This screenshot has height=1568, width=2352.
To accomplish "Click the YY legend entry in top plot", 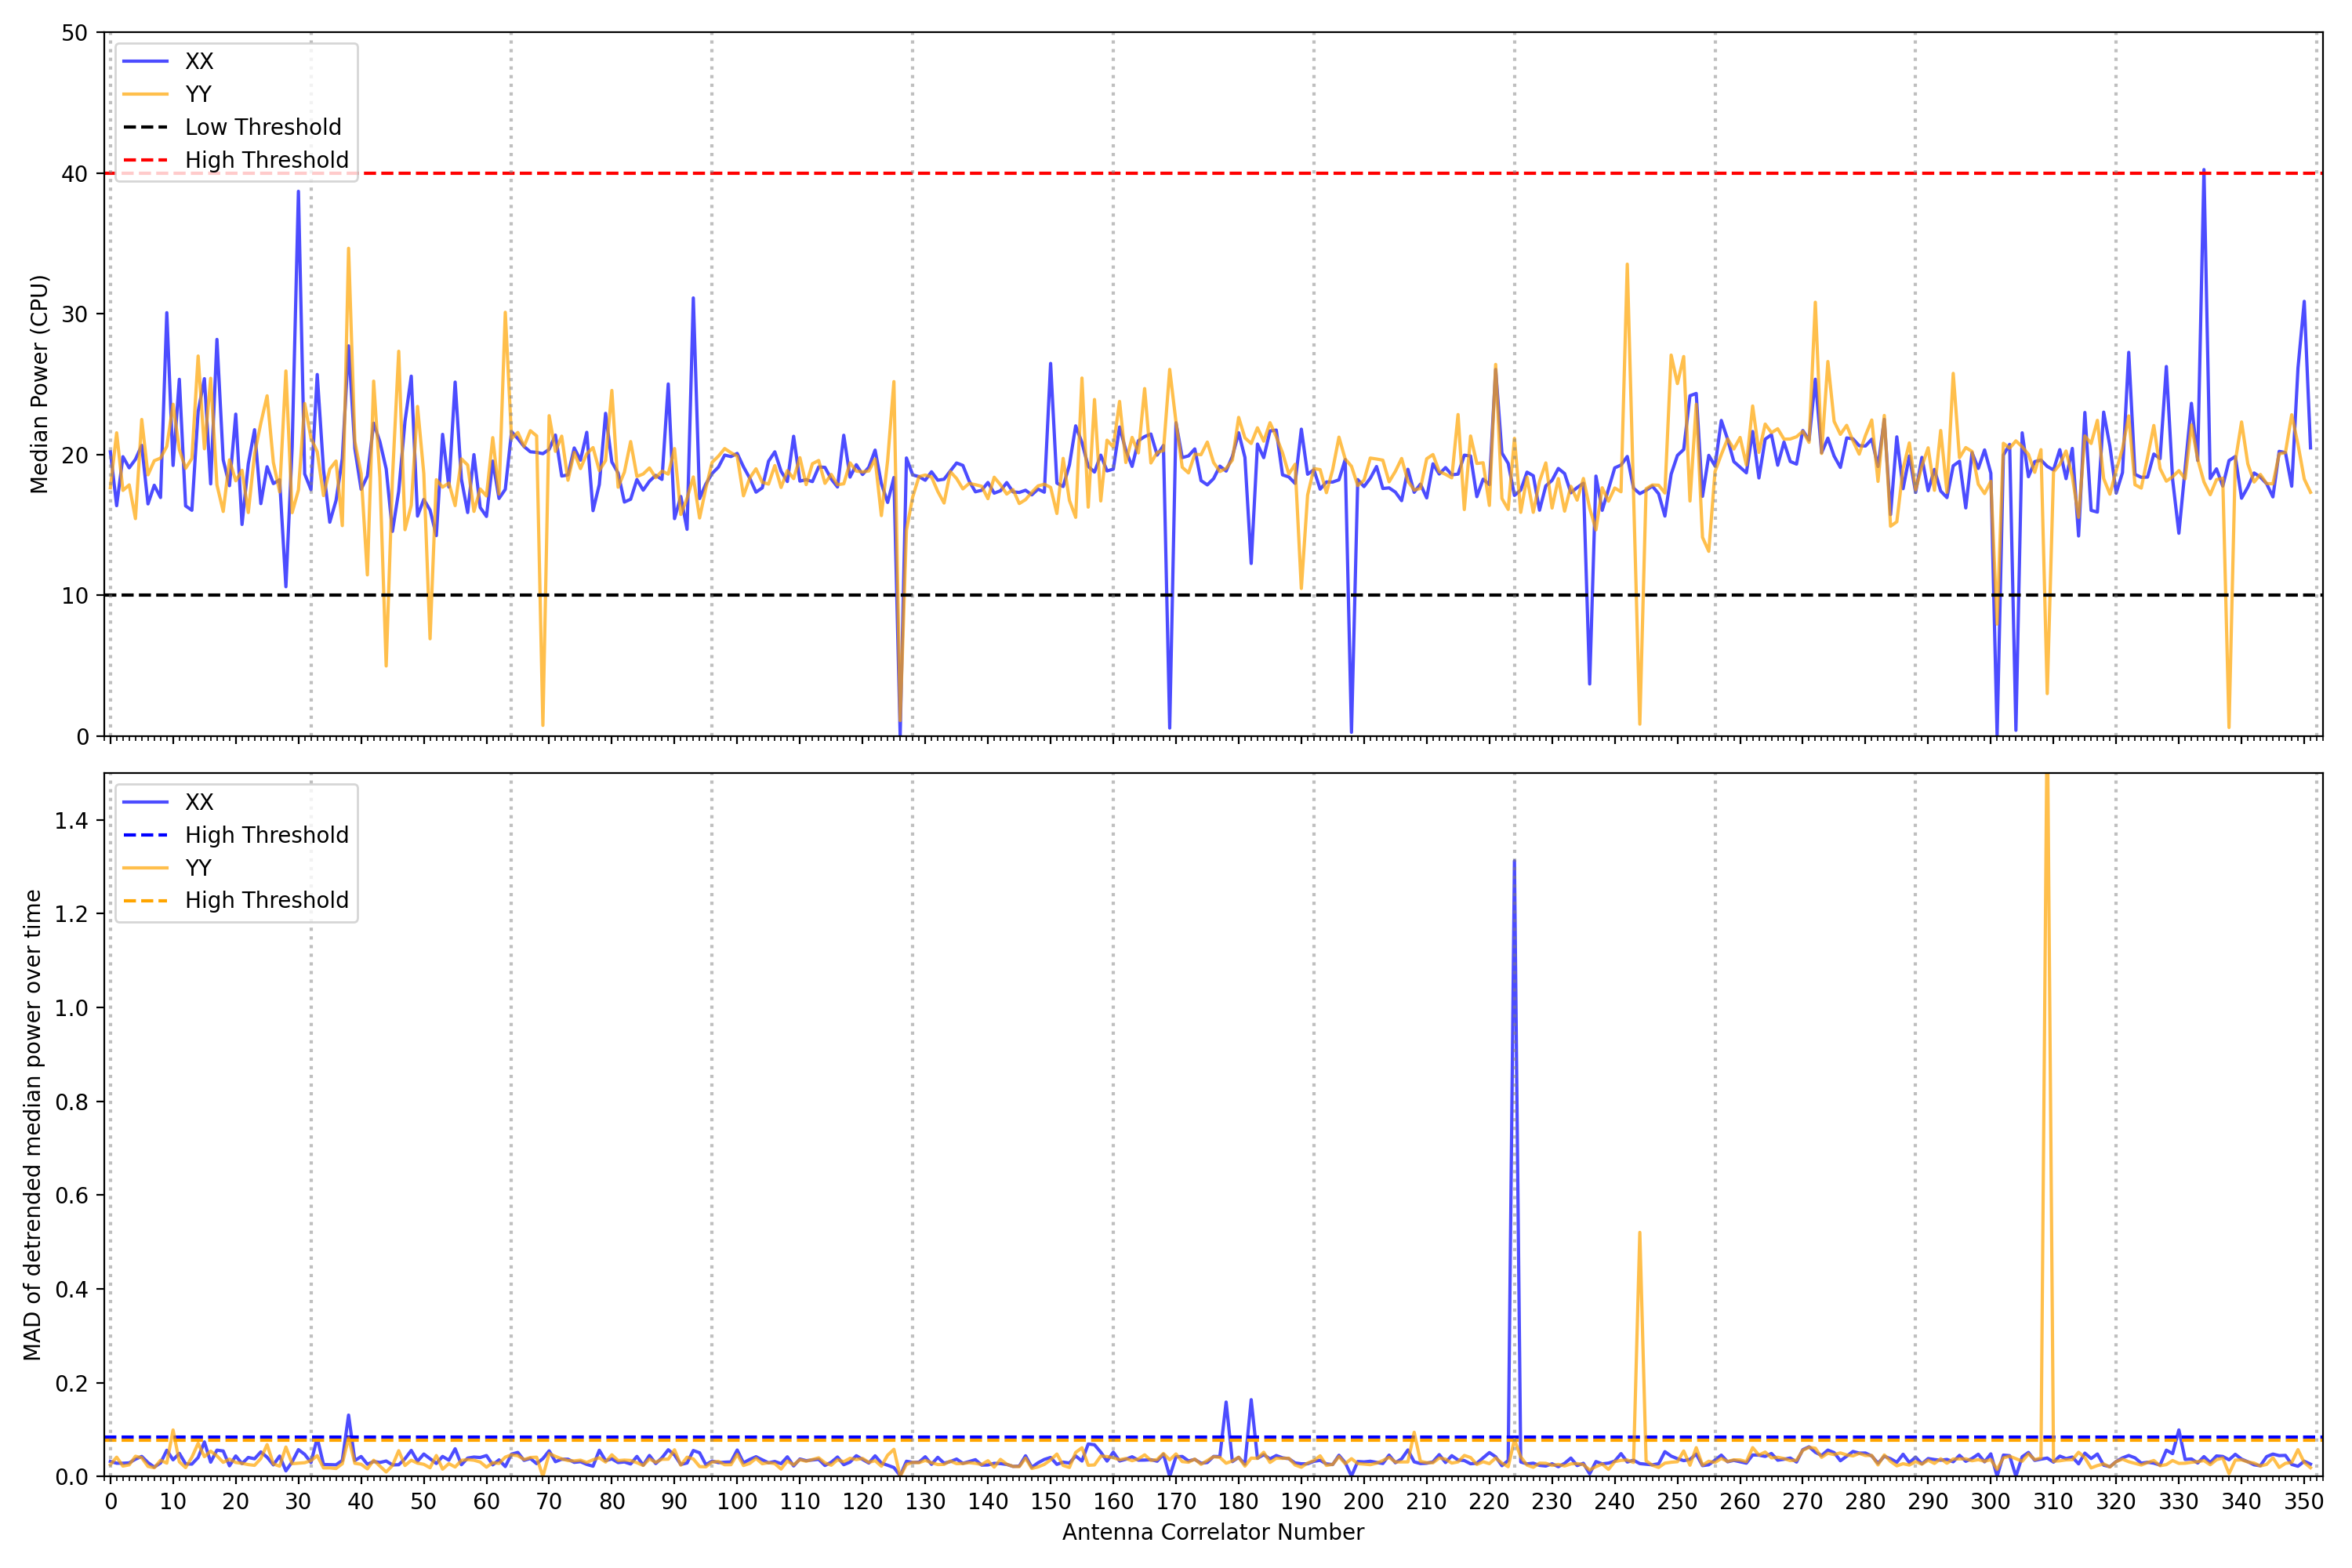I will tap(199, 94).
